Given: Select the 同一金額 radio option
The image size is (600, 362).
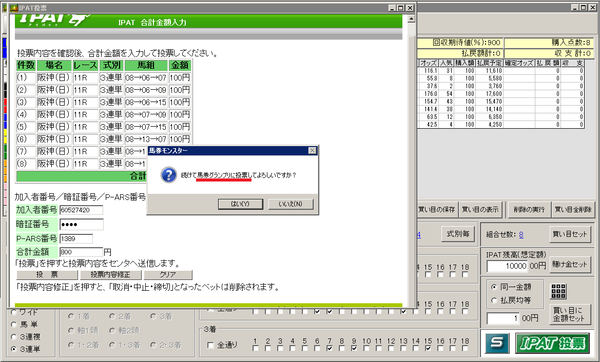Looking at the screenshot, I should tap(494, 287).
